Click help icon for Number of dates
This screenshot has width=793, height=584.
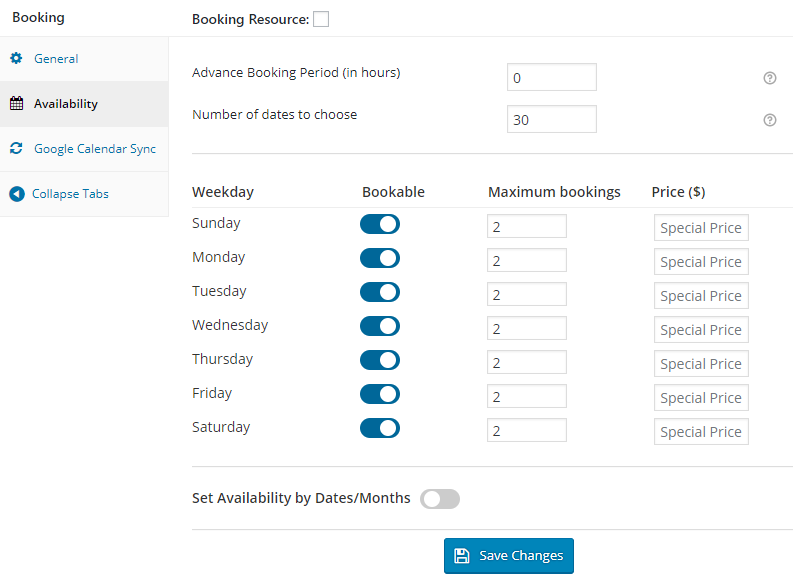pos(770,120)
